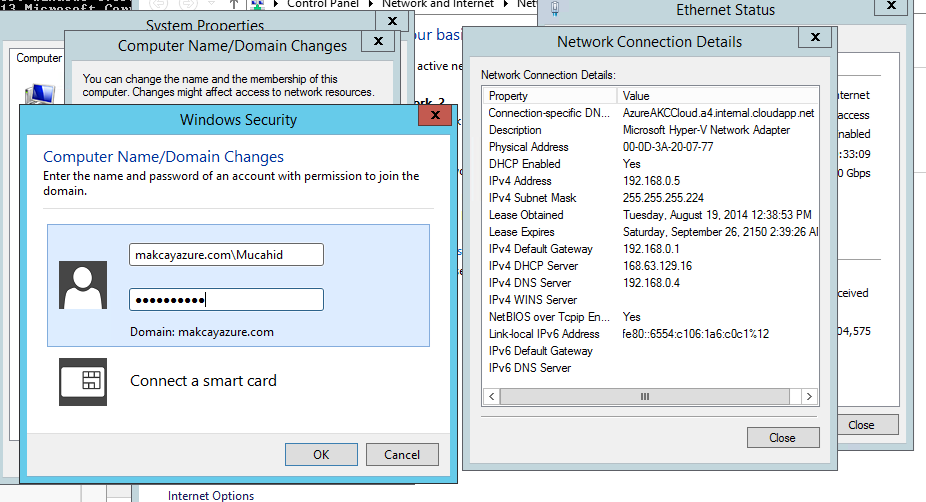Click value 192.168.0.4

click(x=651, y=283)
